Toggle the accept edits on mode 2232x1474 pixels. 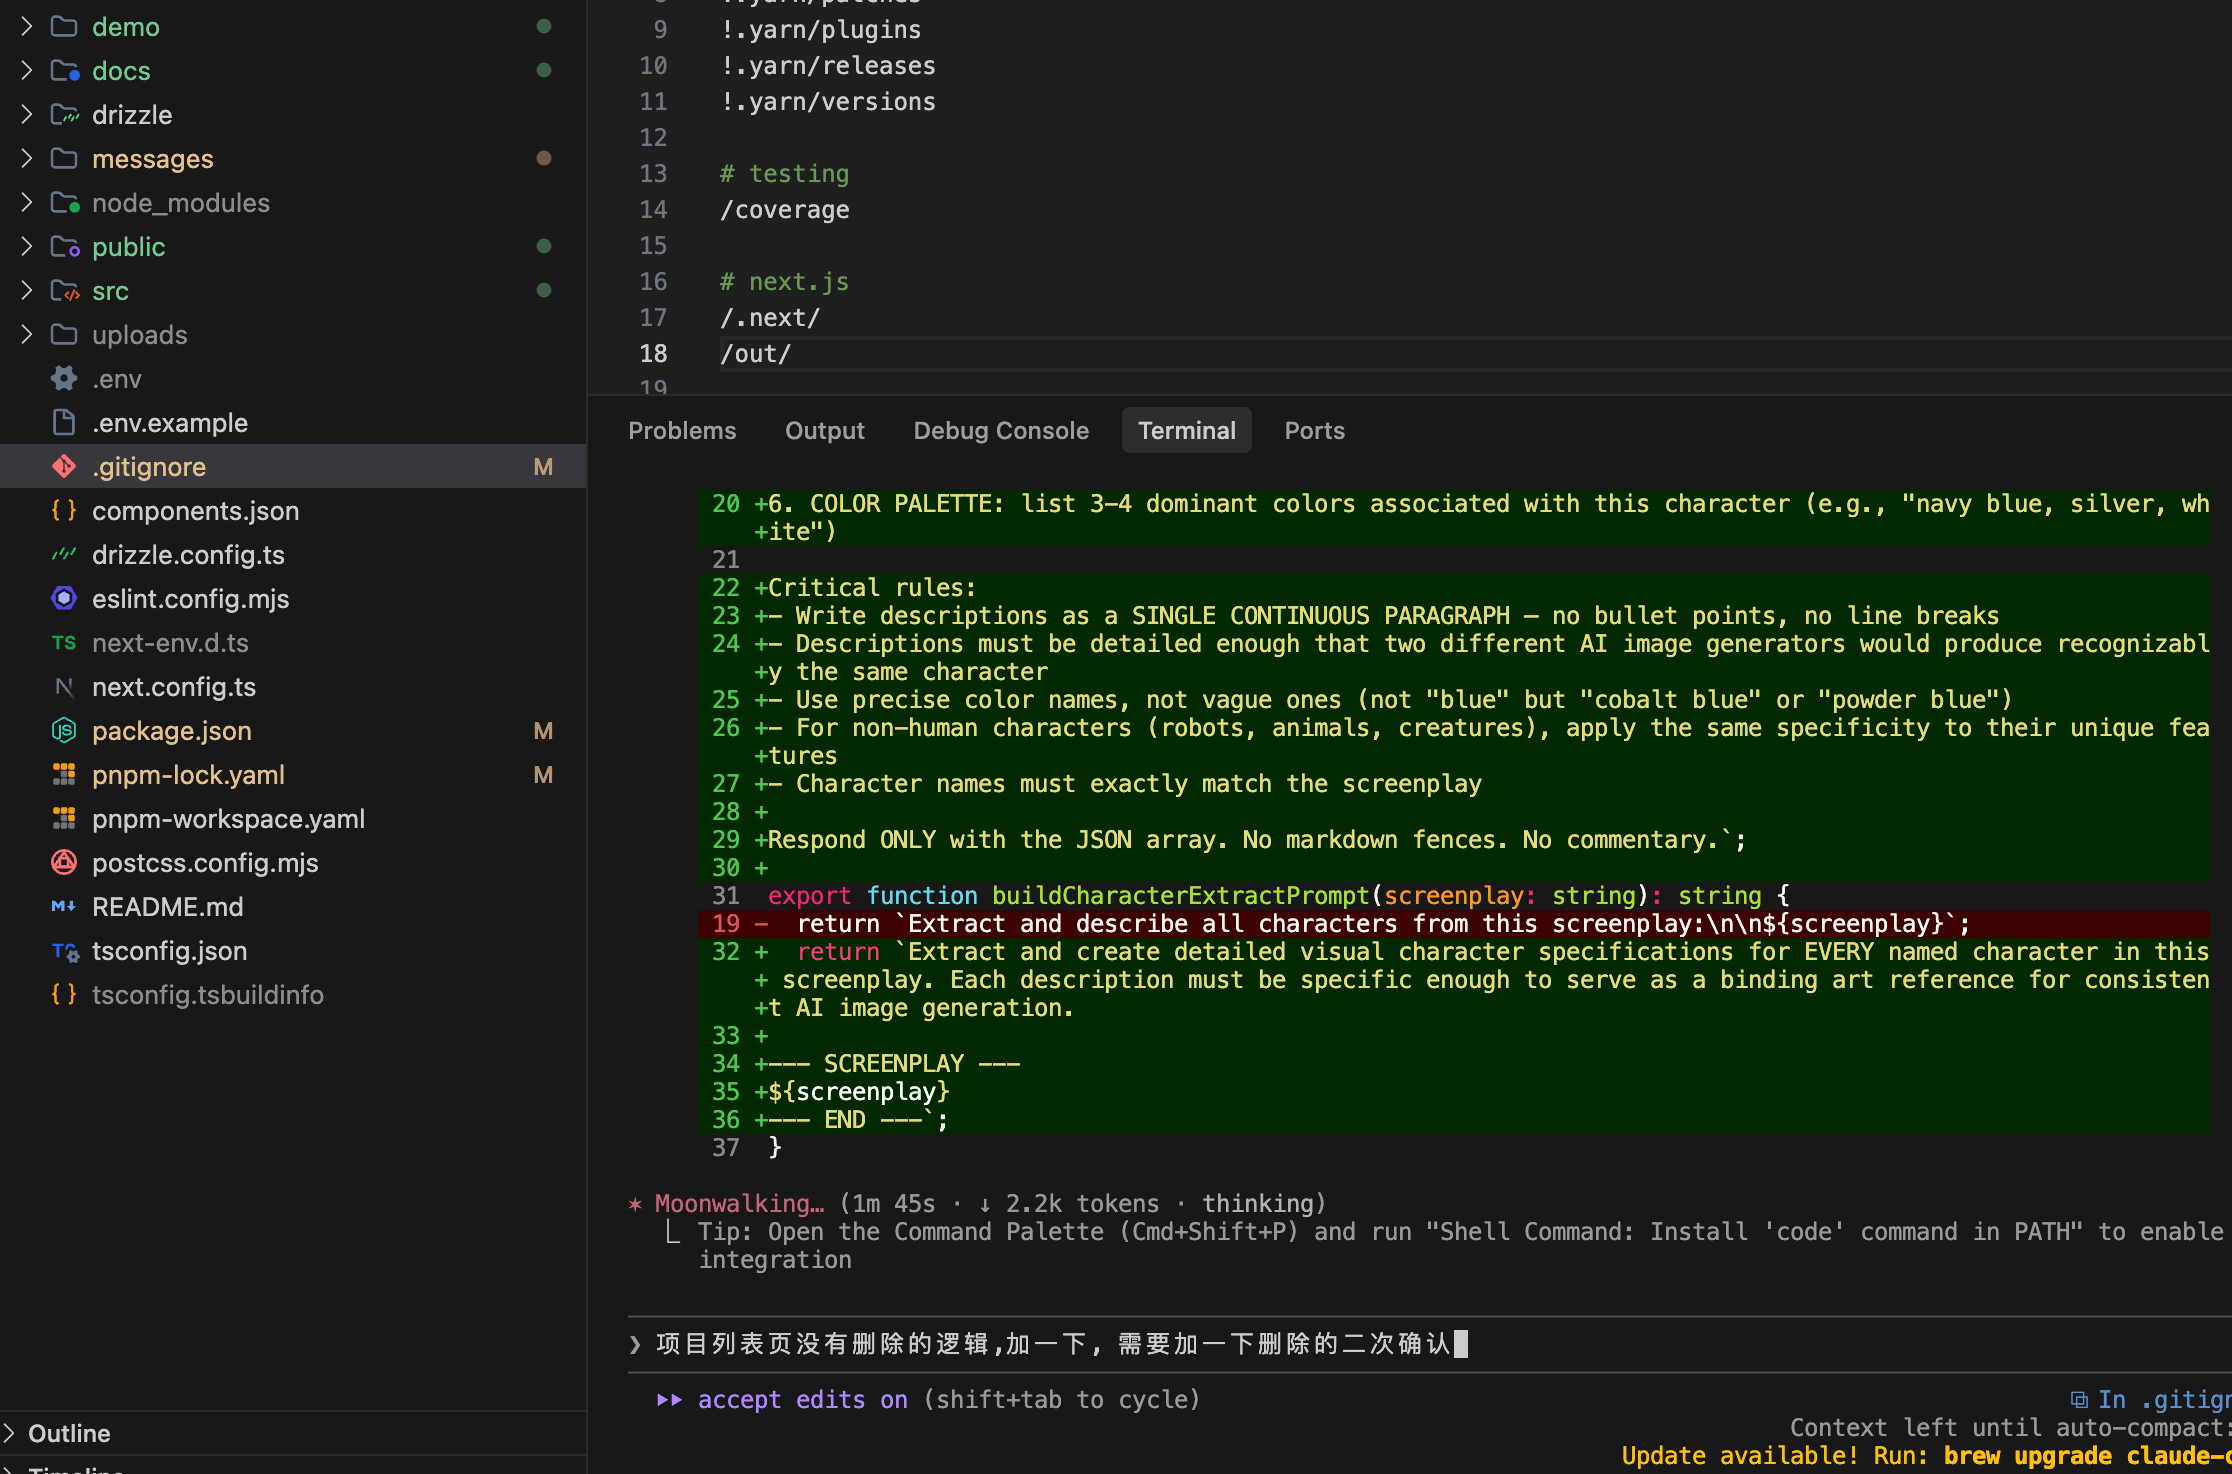tap(802, 1400)
